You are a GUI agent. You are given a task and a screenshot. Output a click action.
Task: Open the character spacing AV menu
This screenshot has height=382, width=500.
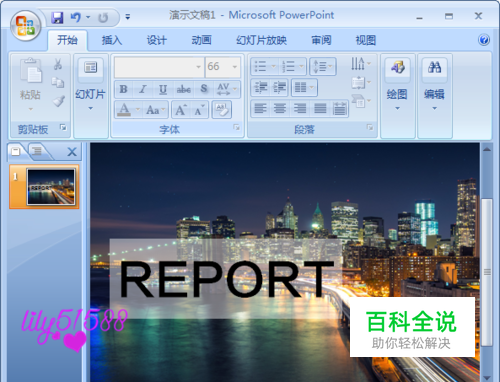[227, 89]
